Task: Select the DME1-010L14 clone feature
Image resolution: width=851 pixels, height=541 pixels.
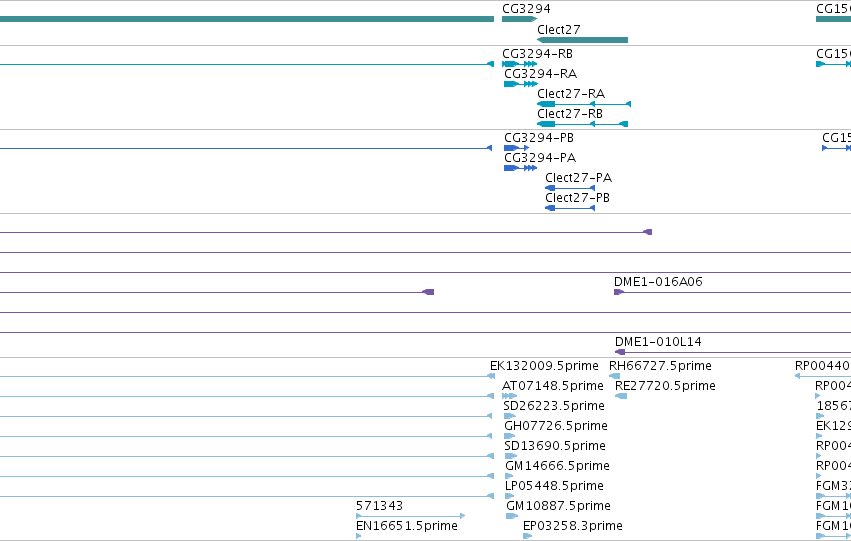Action: [x=733, y=352]
